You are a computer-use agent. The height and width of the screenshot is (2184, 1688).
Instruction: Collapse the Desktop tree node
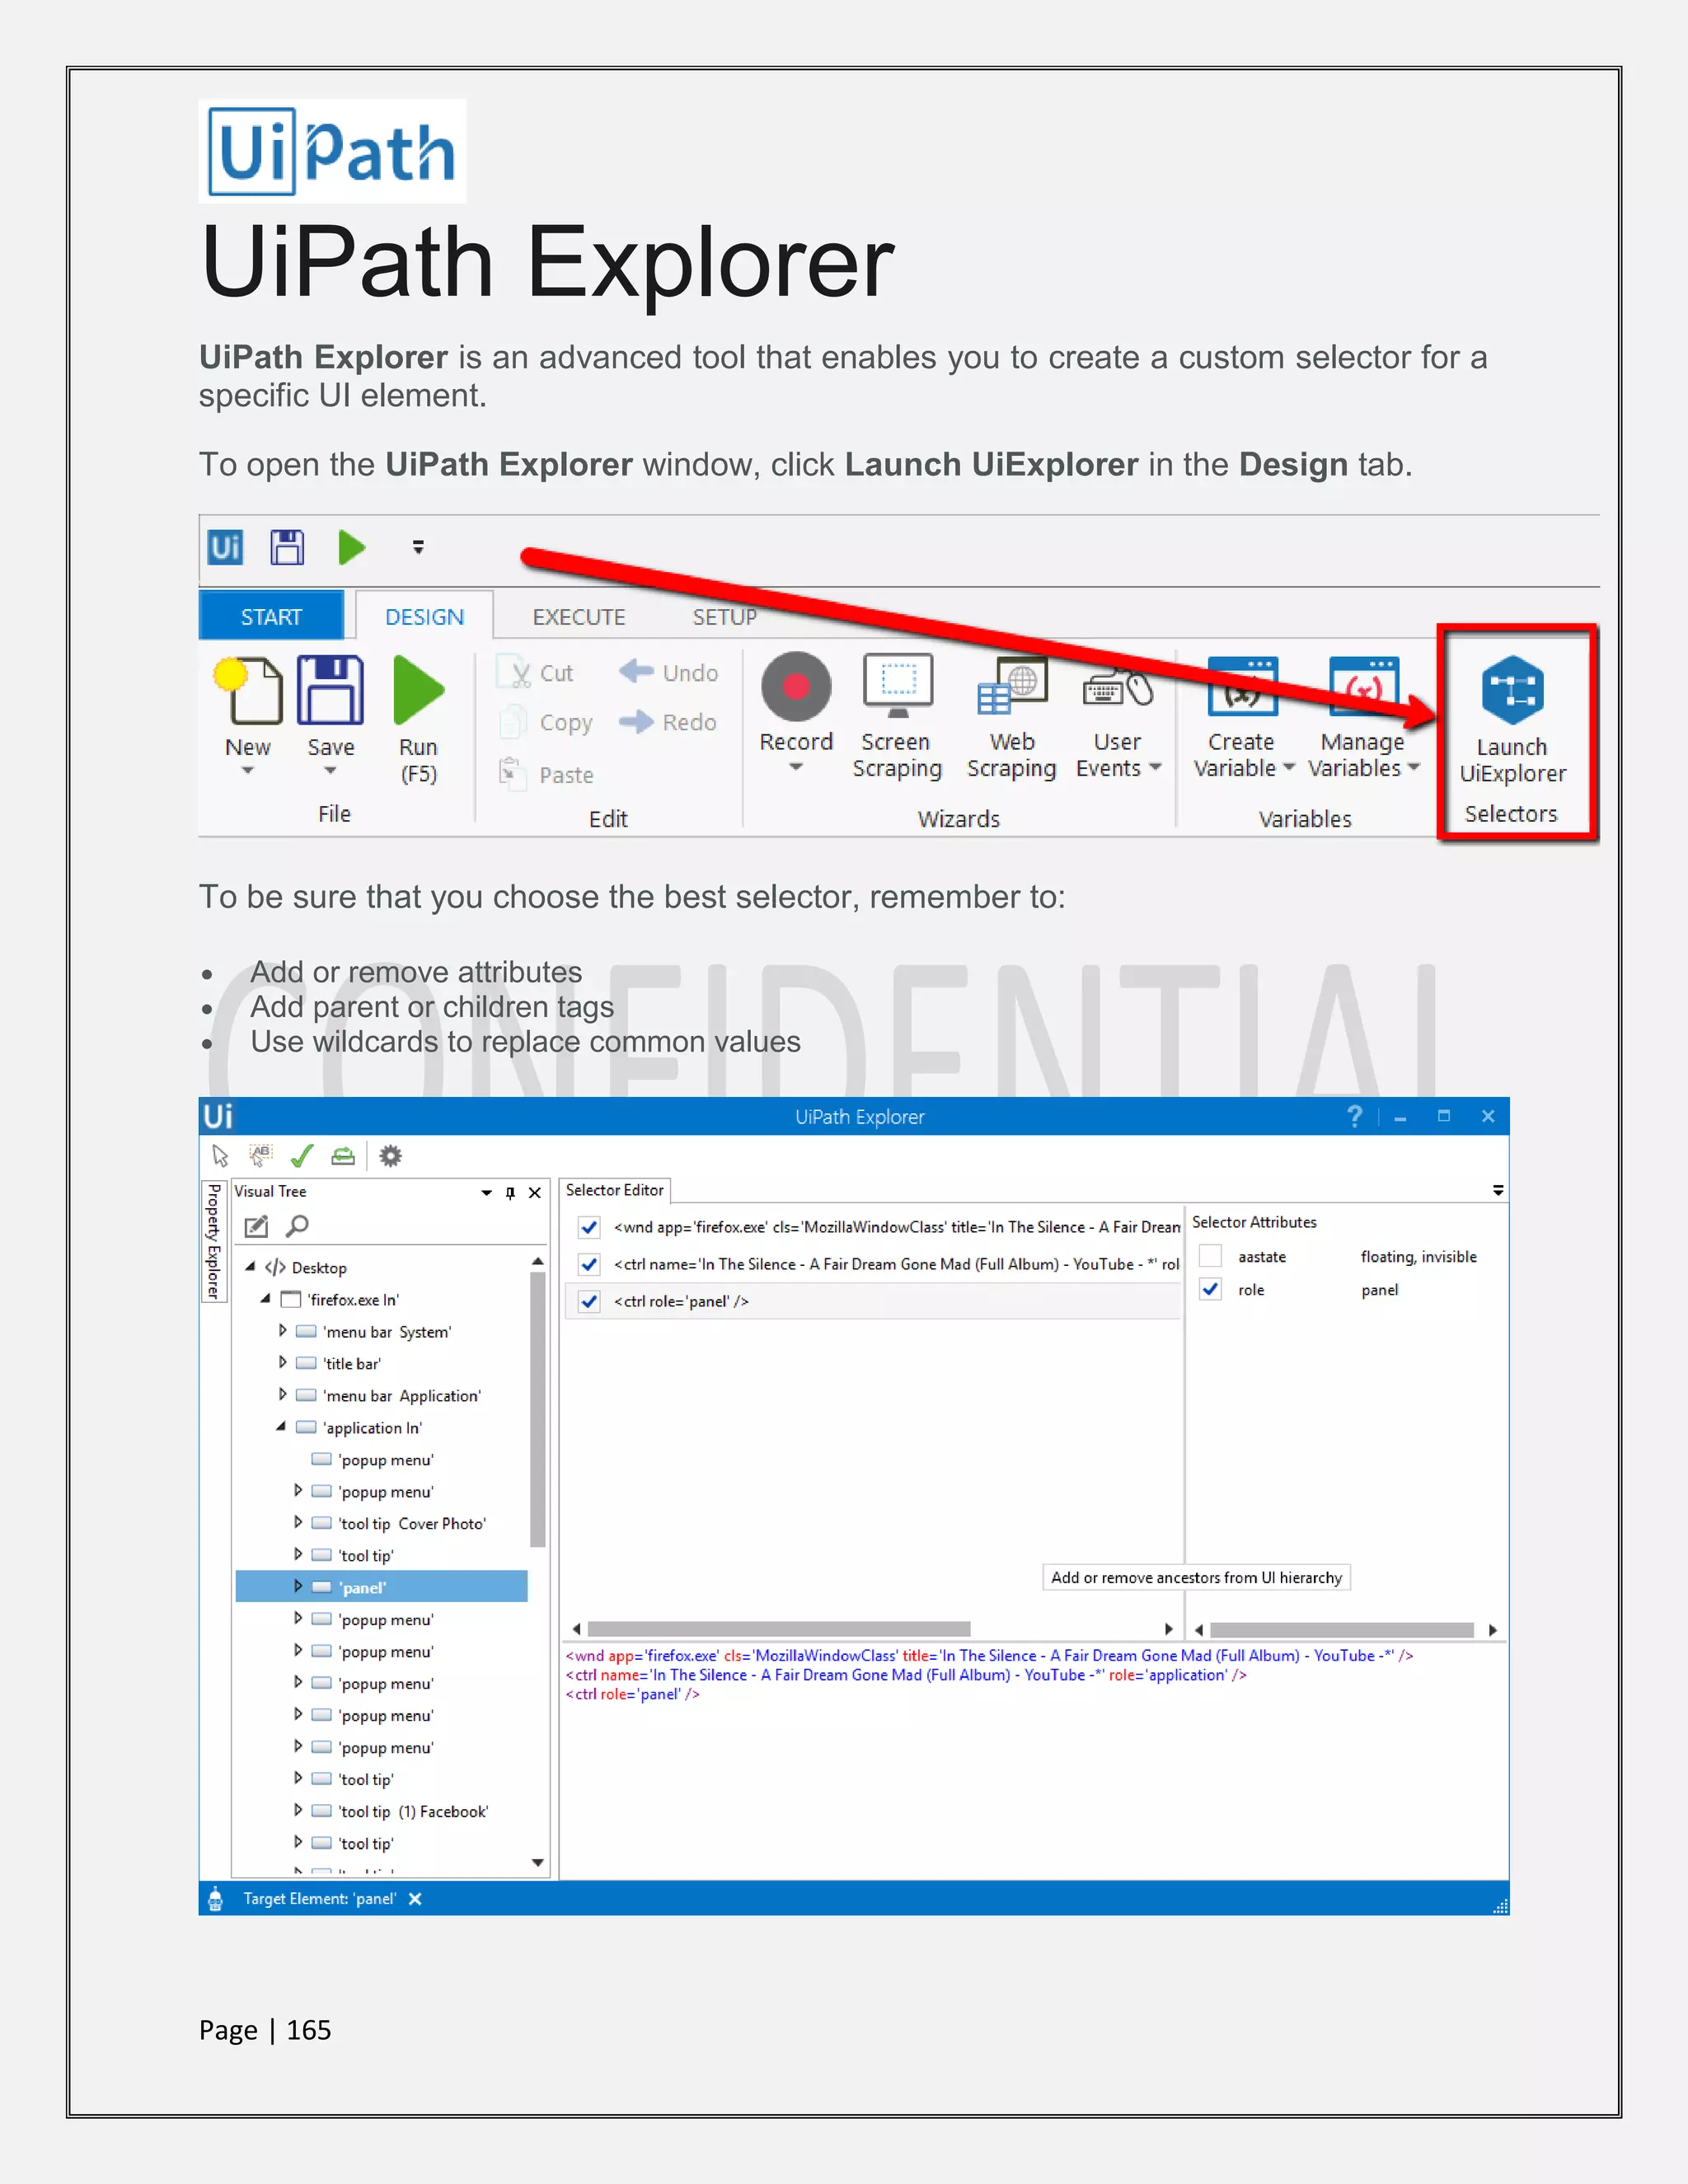[250, 1266]
